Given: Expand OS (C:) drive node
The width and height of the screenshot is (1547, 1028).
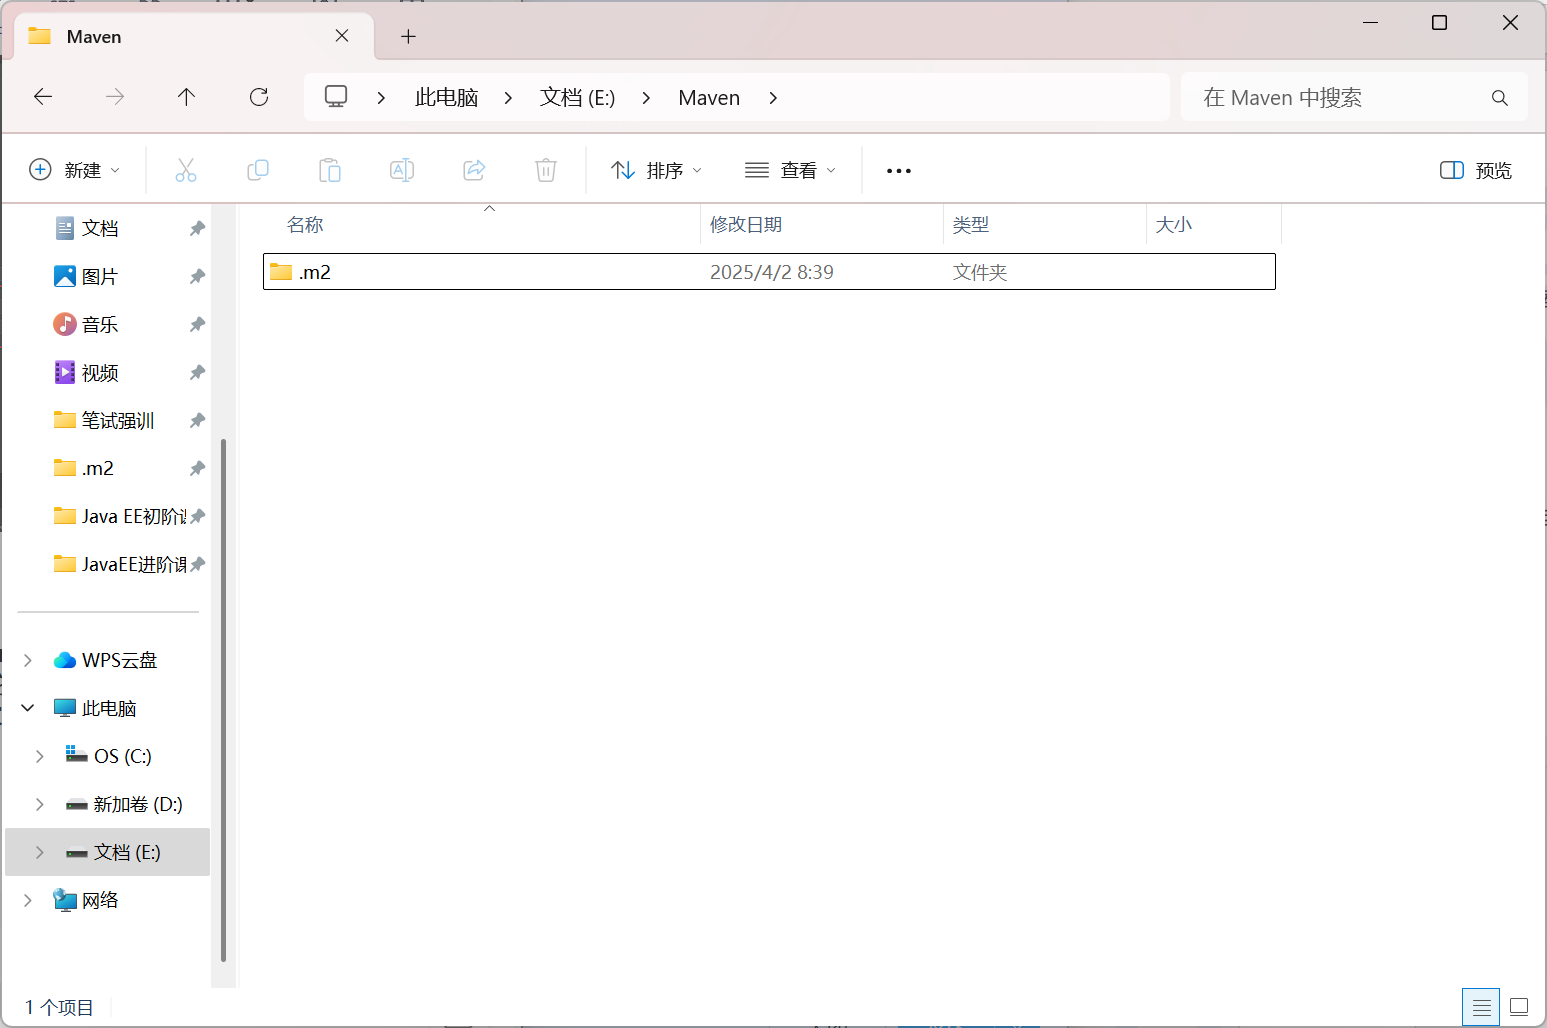Looking at the screenshot, I should click(x=40, y=756).
